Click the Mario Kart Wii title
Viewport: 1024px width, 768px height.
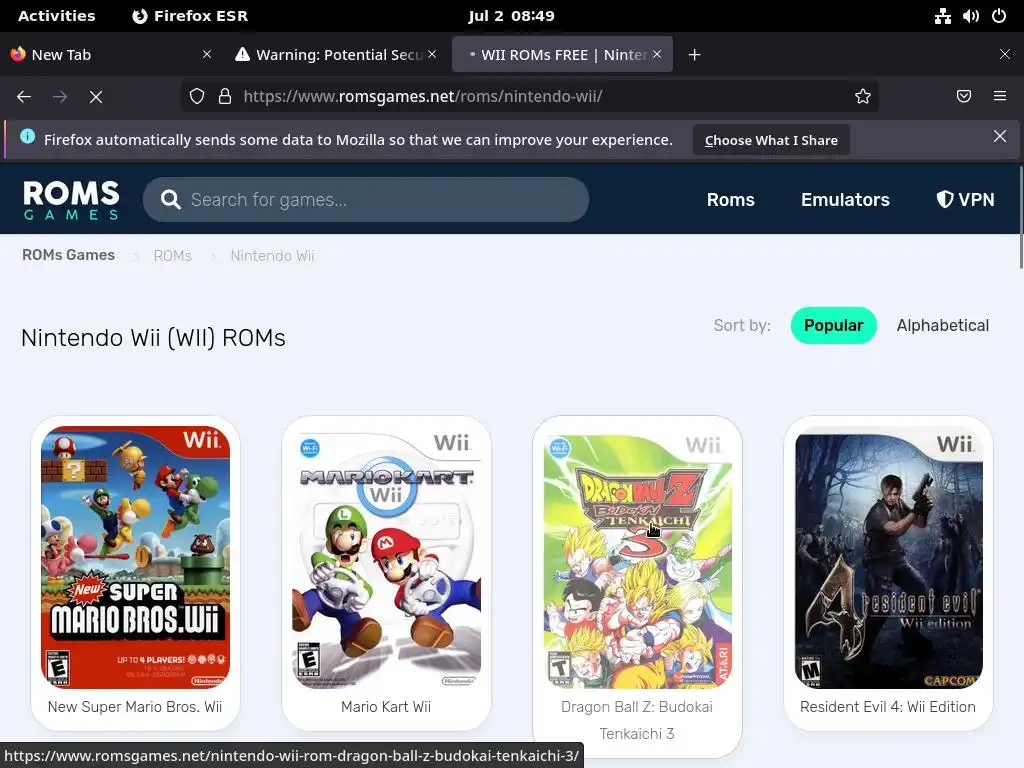click(x=386, y=707)
